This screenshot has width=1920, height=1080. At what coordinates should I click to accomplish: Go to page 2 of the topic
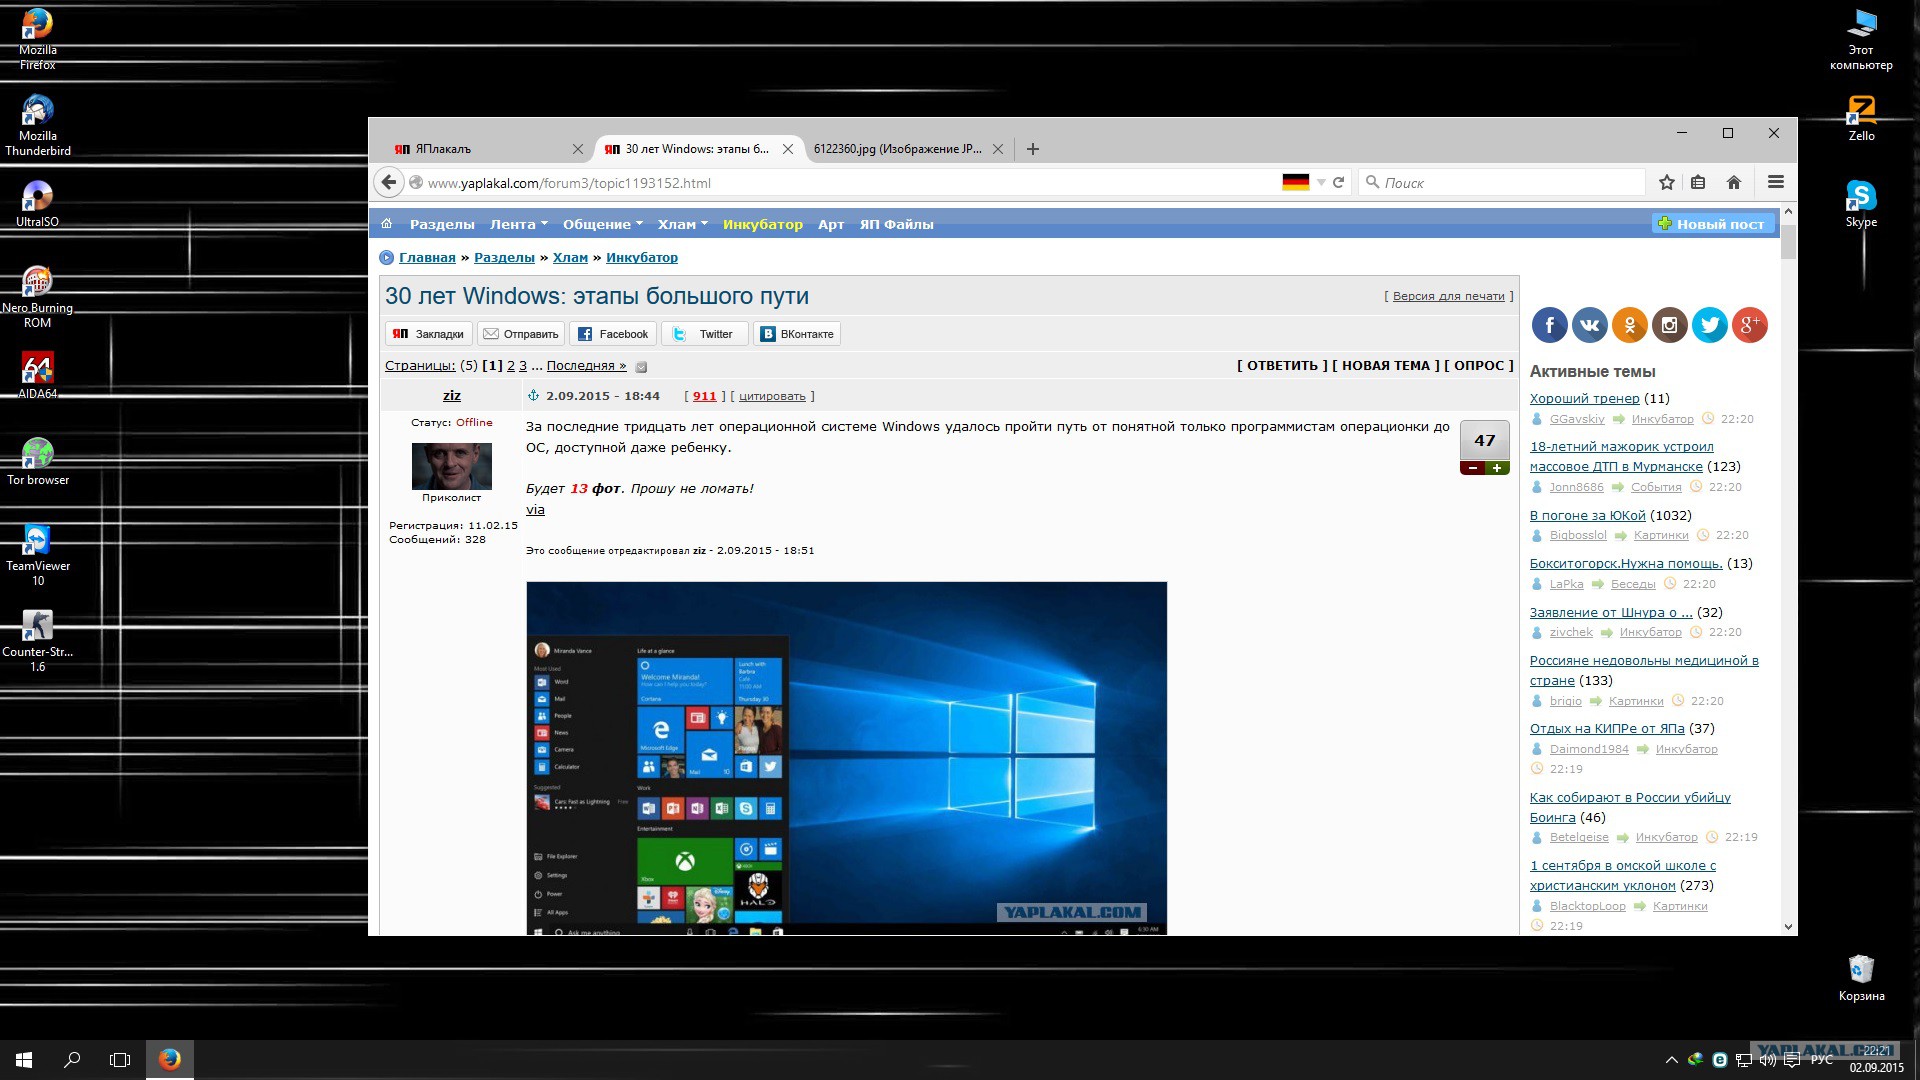point(511,366)
